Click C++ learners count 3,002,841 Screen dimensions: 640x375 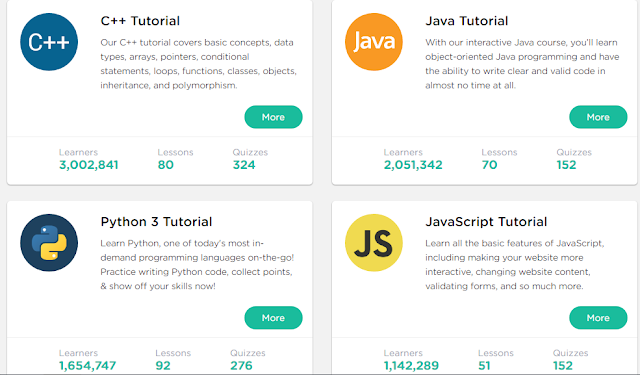coord(89,165)
